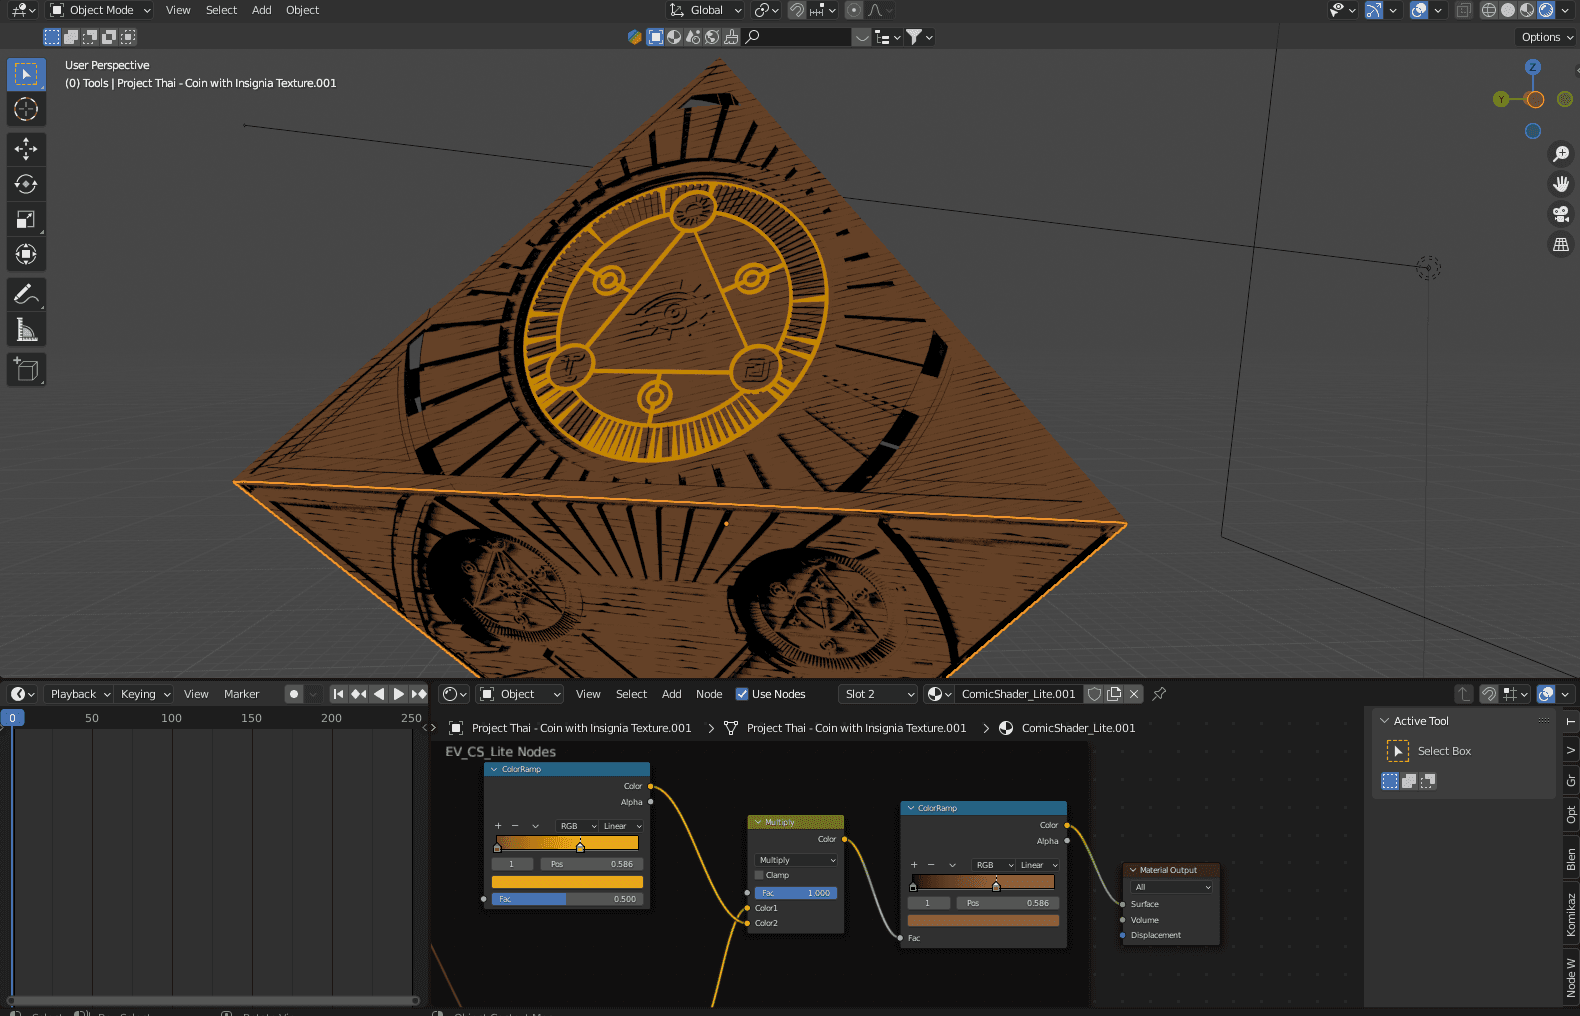Viewport: 1580px width, 1016px height.
Task: Toggle auto keying record button
Action: click(294, 694)
